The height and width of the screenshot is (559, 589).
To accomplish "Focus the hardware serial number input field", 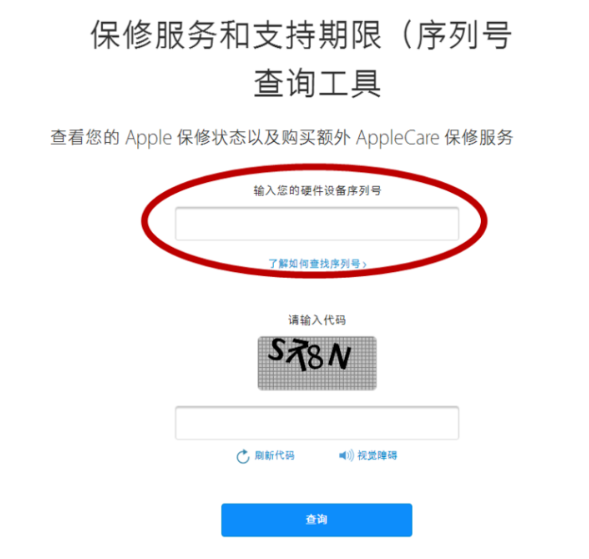I will tap(317, 224).
